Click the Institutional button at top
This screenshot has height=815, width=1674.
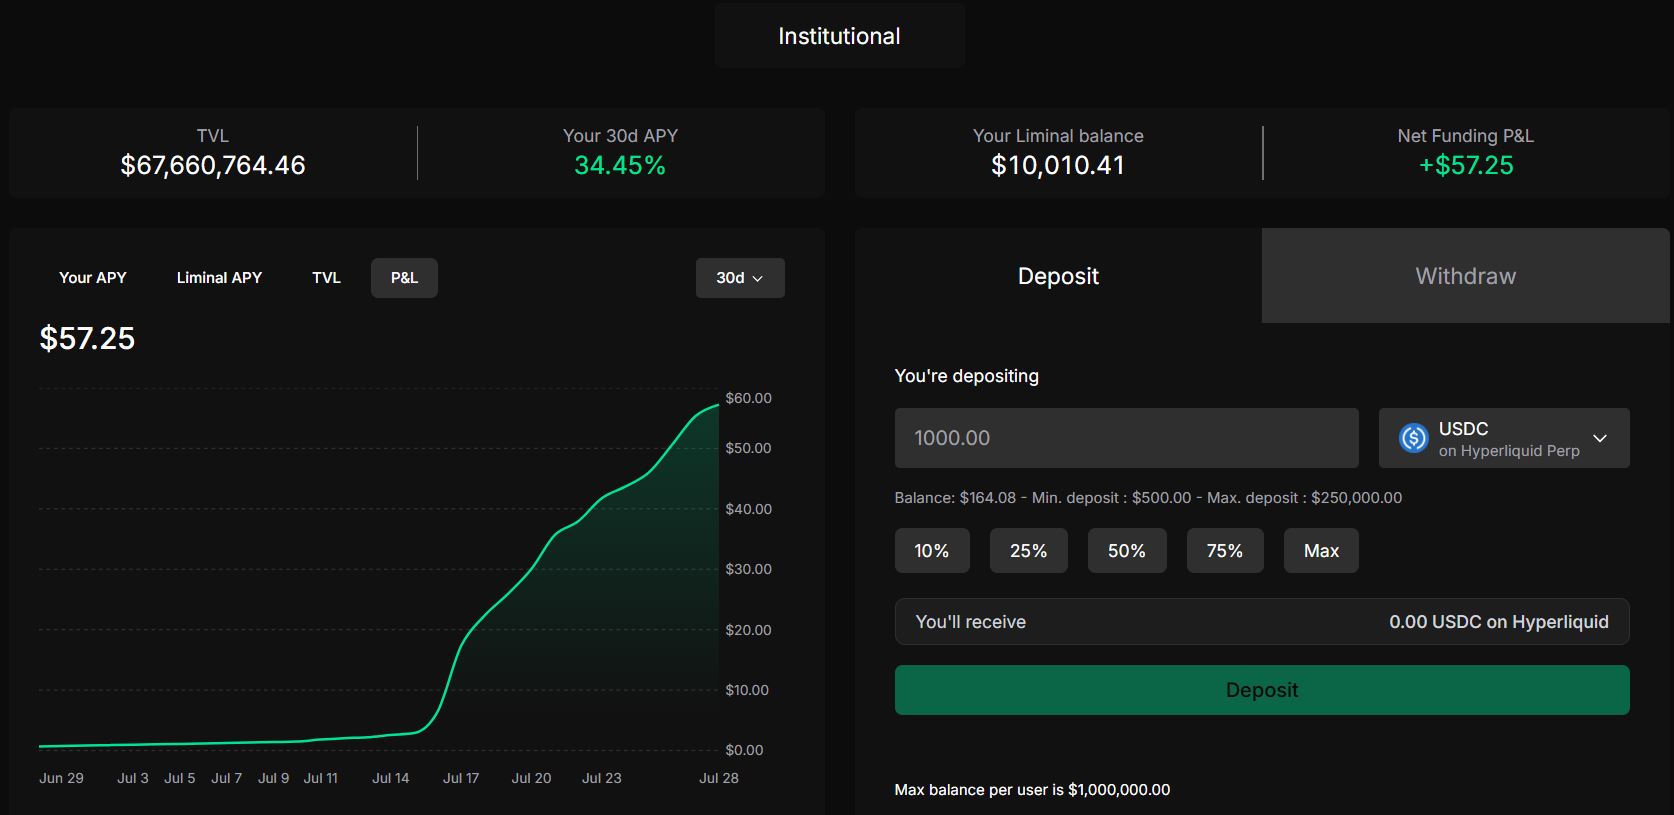pyautogui.click(x=839, y=36)
